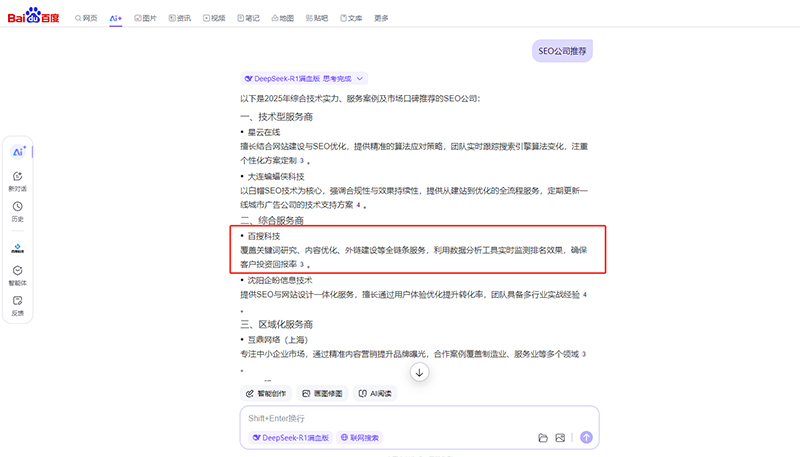Click the purple send arrow button

coord(586,437)
